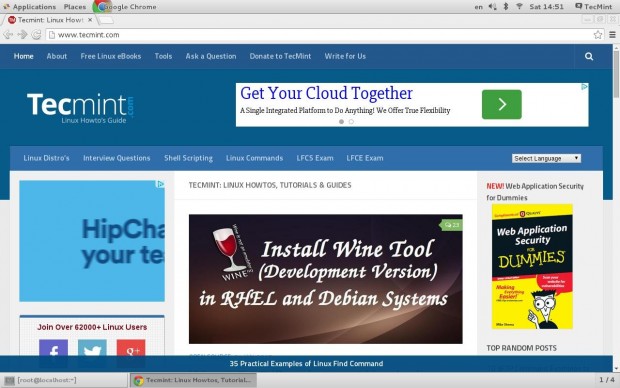Bookmark page with the star icon
This screenshot has height=388, width=620.
[597, 35]
